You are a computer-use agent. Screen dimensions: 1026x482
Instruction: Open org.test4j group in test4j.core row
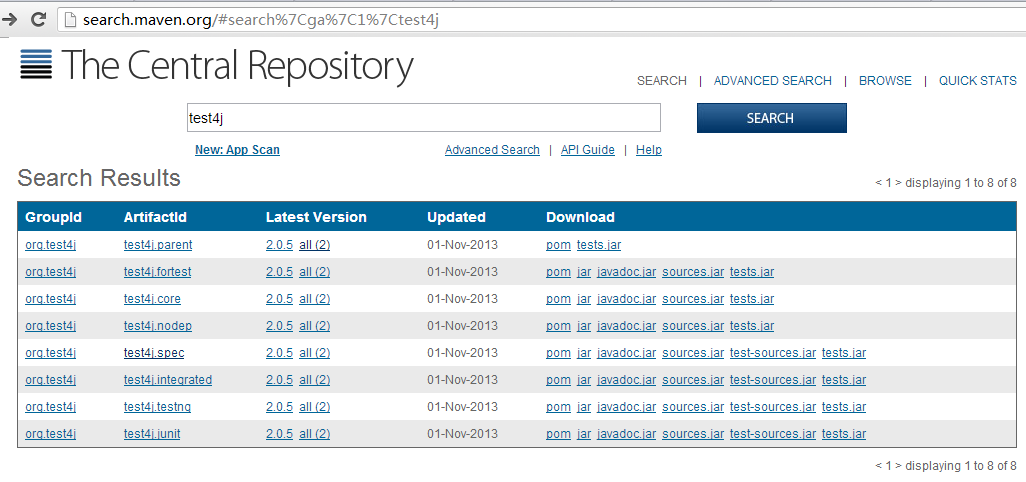tap(50, 299)
